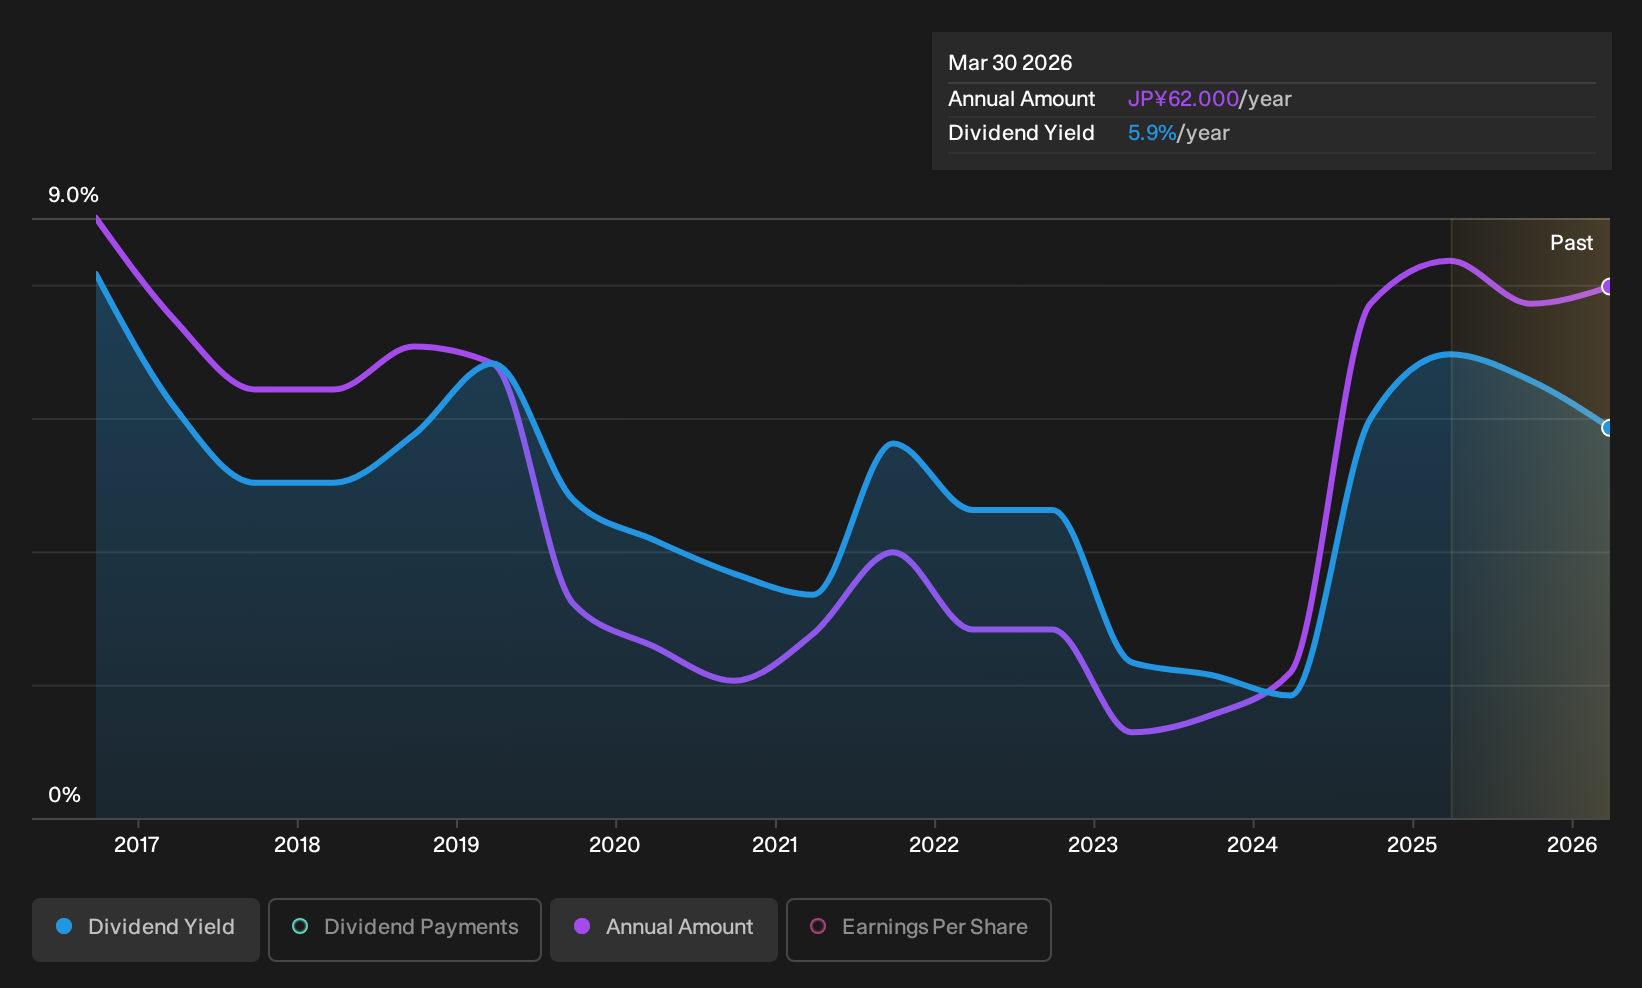The width and height of the screenshot is (1642, 988).
Task: Toggle the Dividend Yield legend button
Action: [x=146, y=929]
